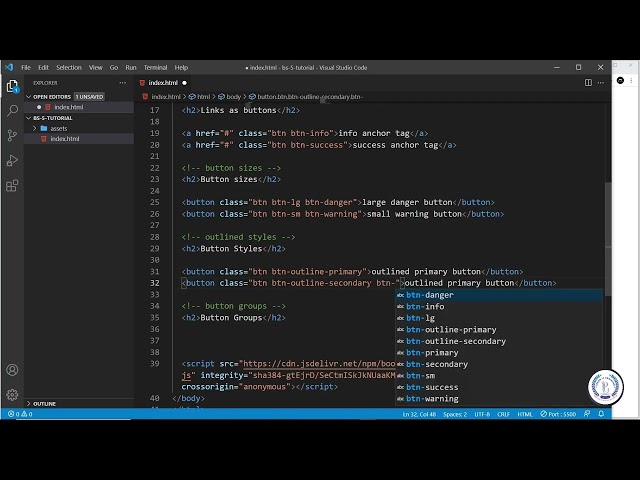Click Spaces: 2 indentation setting
This screenshot has width=640, height=480.
(x=455, y=414)
